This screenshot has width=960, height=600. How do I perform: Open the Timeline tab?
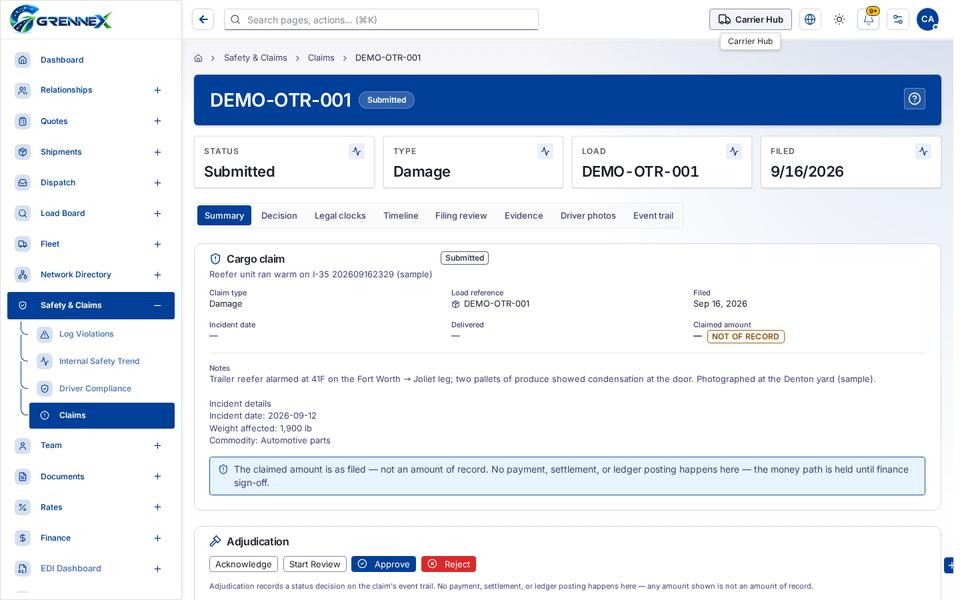click(x=401, y=216)
